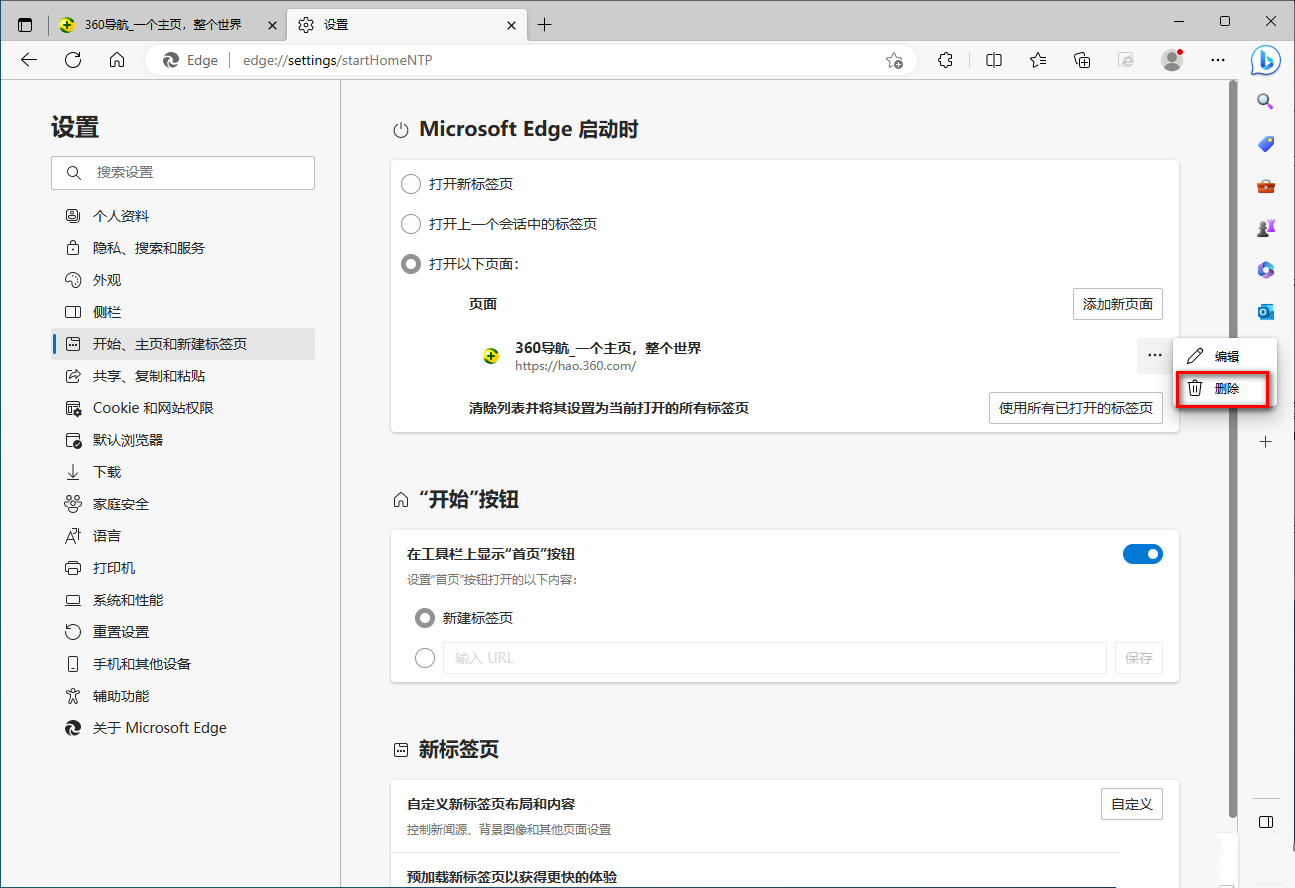Open 个人资料 settings section

pos(183,216)
